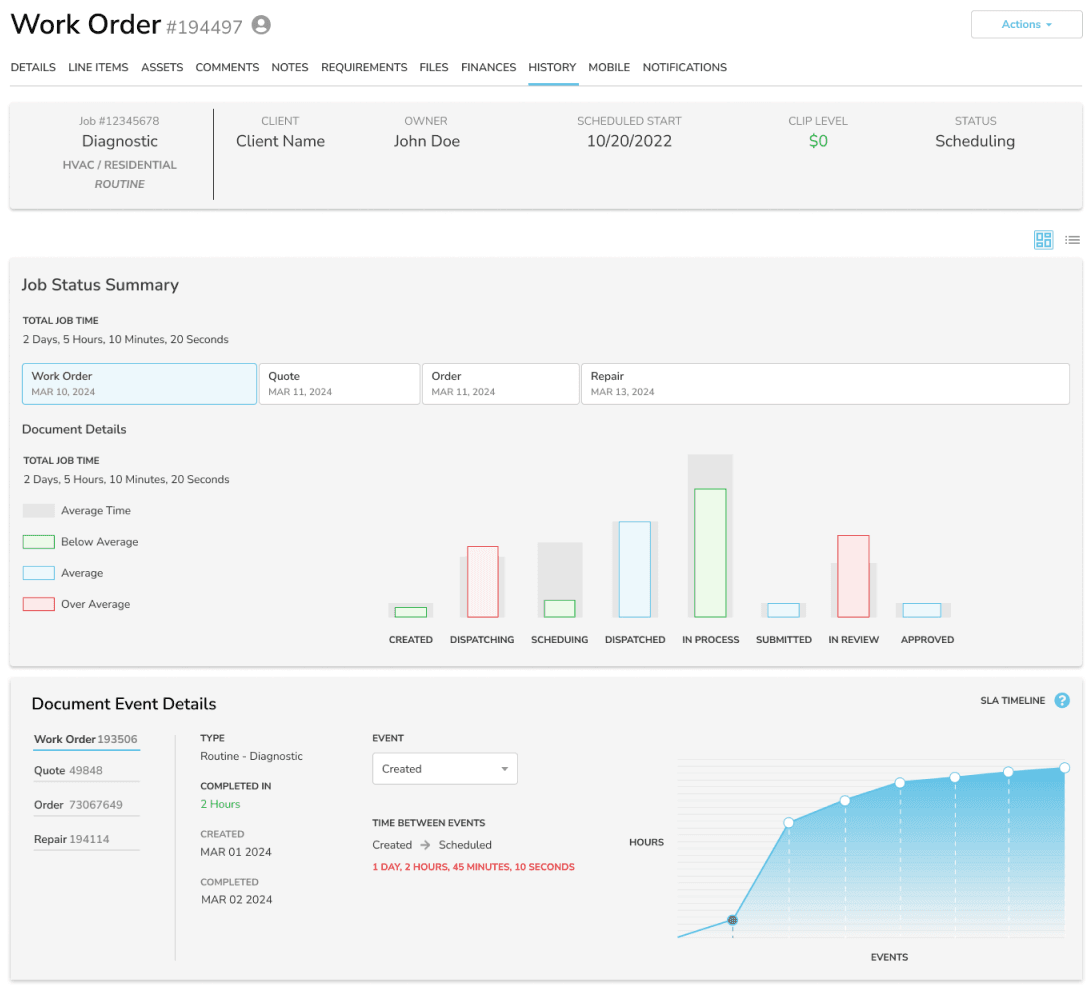This screenshot has height=985, width=1091.
Task: Click the red Over Average legend swatch
Action: (x=39, y=604)
